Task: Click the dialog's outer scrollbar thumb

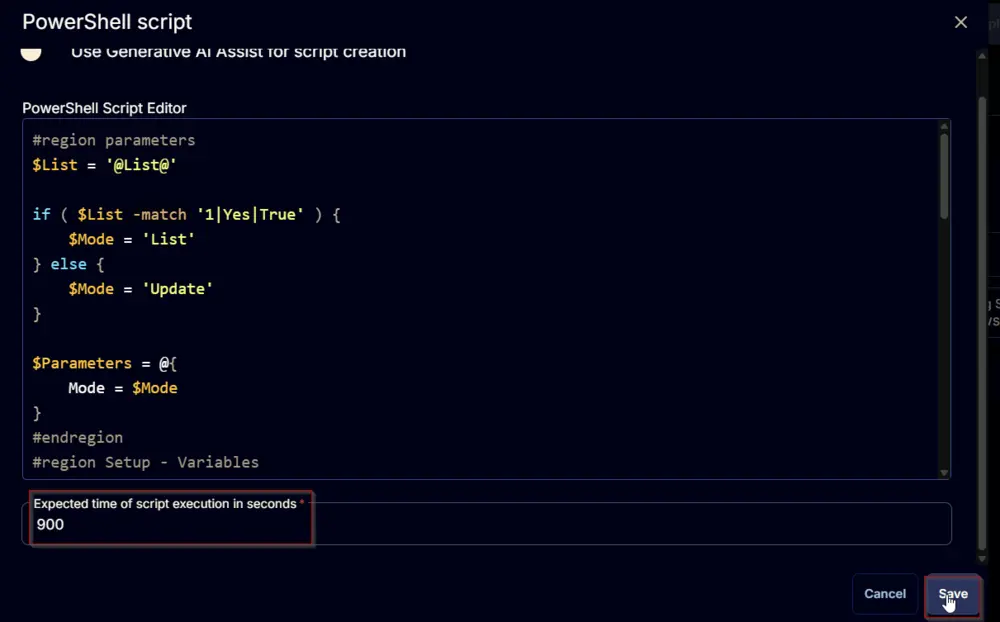Action: 982,322
